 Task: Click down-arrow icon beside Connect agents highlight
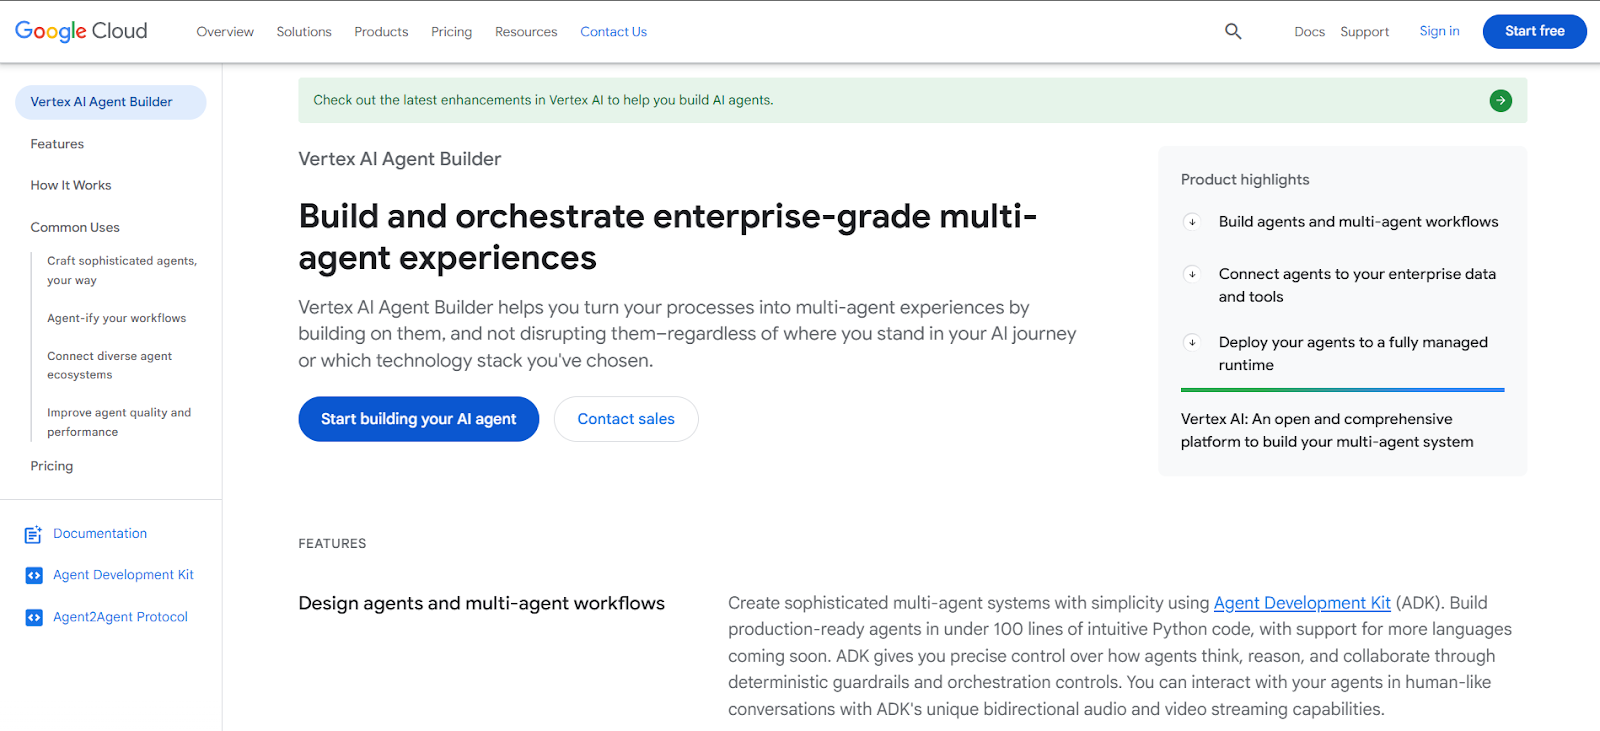click(x=1191, y=274)
